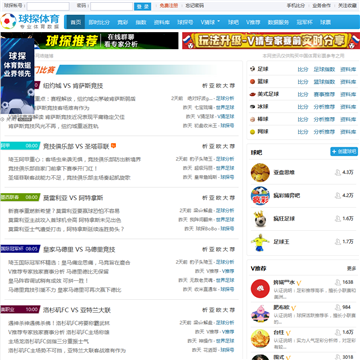Click the 棒球 baseball icon
360x360 pixels.
[252, 119]
